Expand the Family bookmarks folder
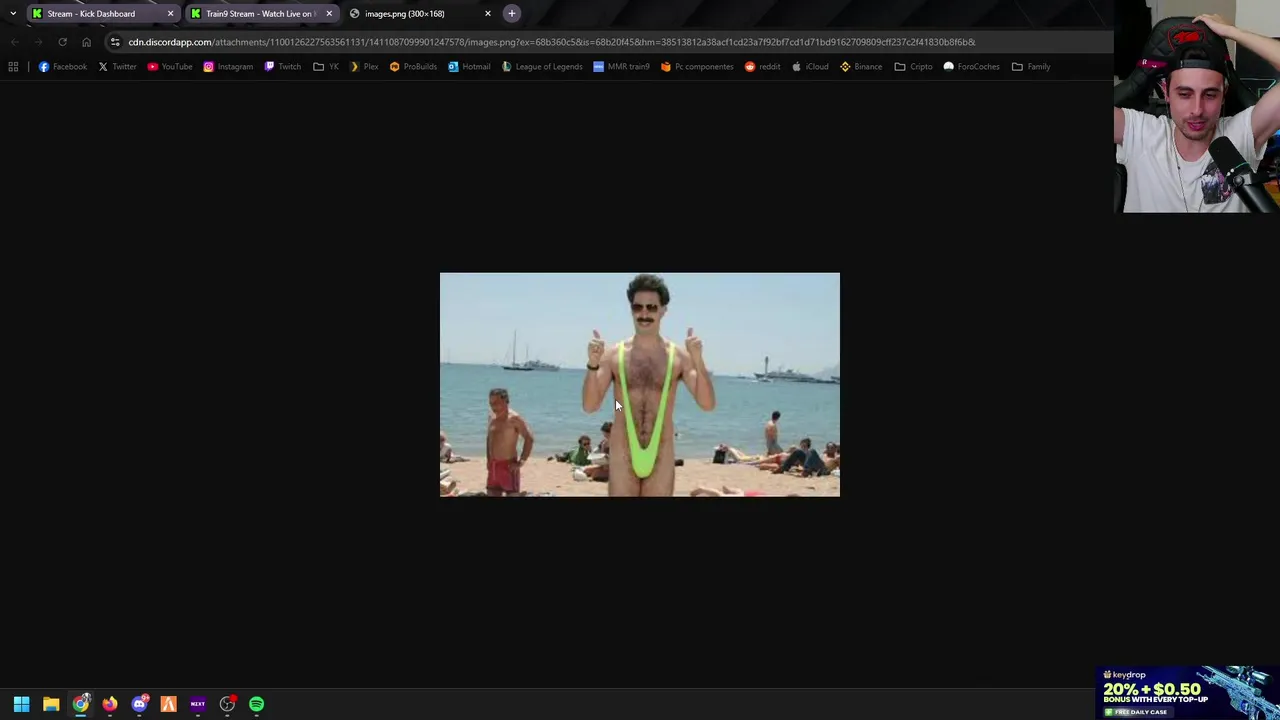Viewport: 1280px width, 720px height. pyautogui.click(x=1031, y=66)
